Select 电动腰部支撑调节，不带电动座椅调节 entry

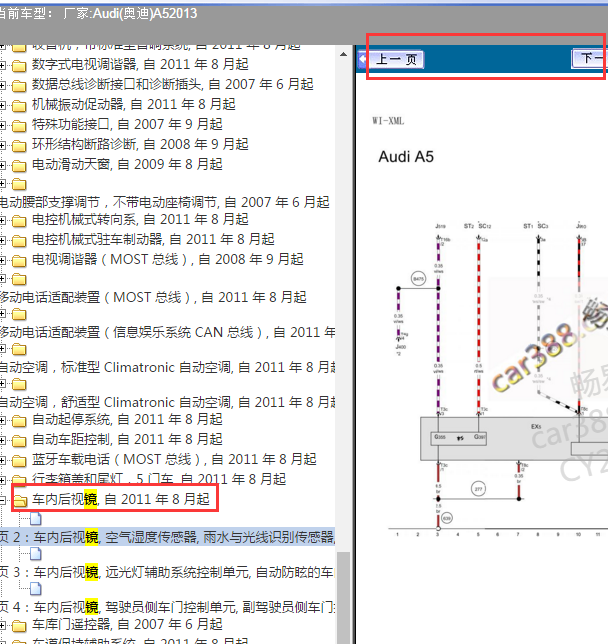[164, 202]
